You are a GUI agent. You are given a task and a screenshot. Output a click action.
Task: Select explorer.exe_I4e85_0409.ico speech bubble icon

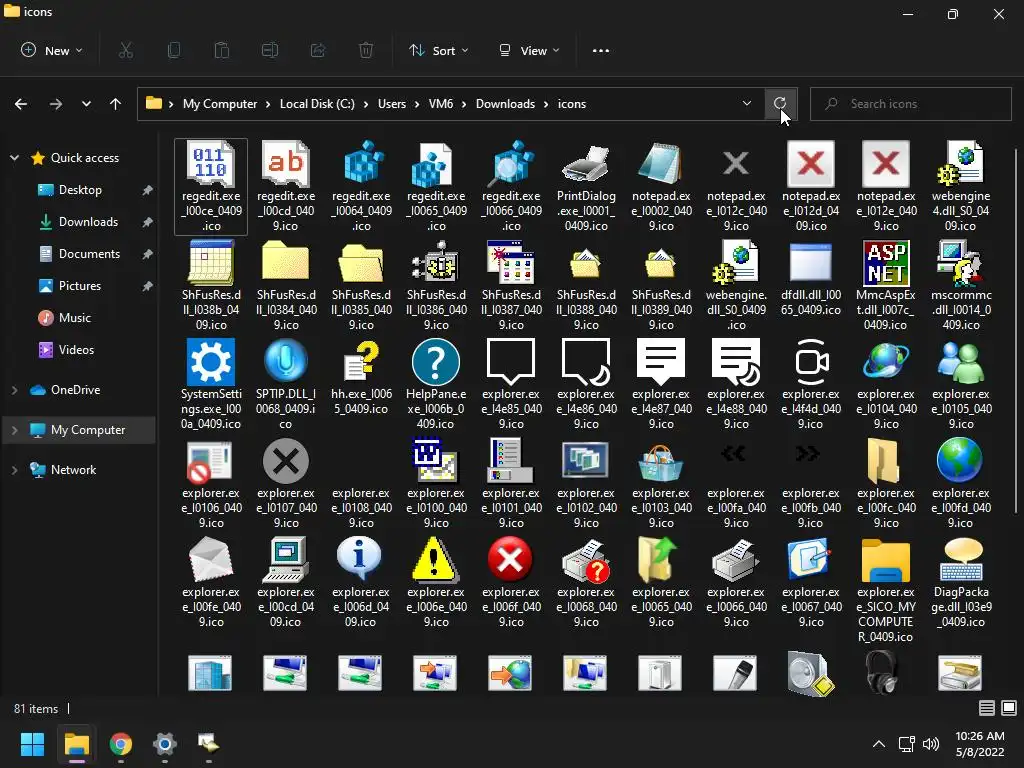coord(511,384)
